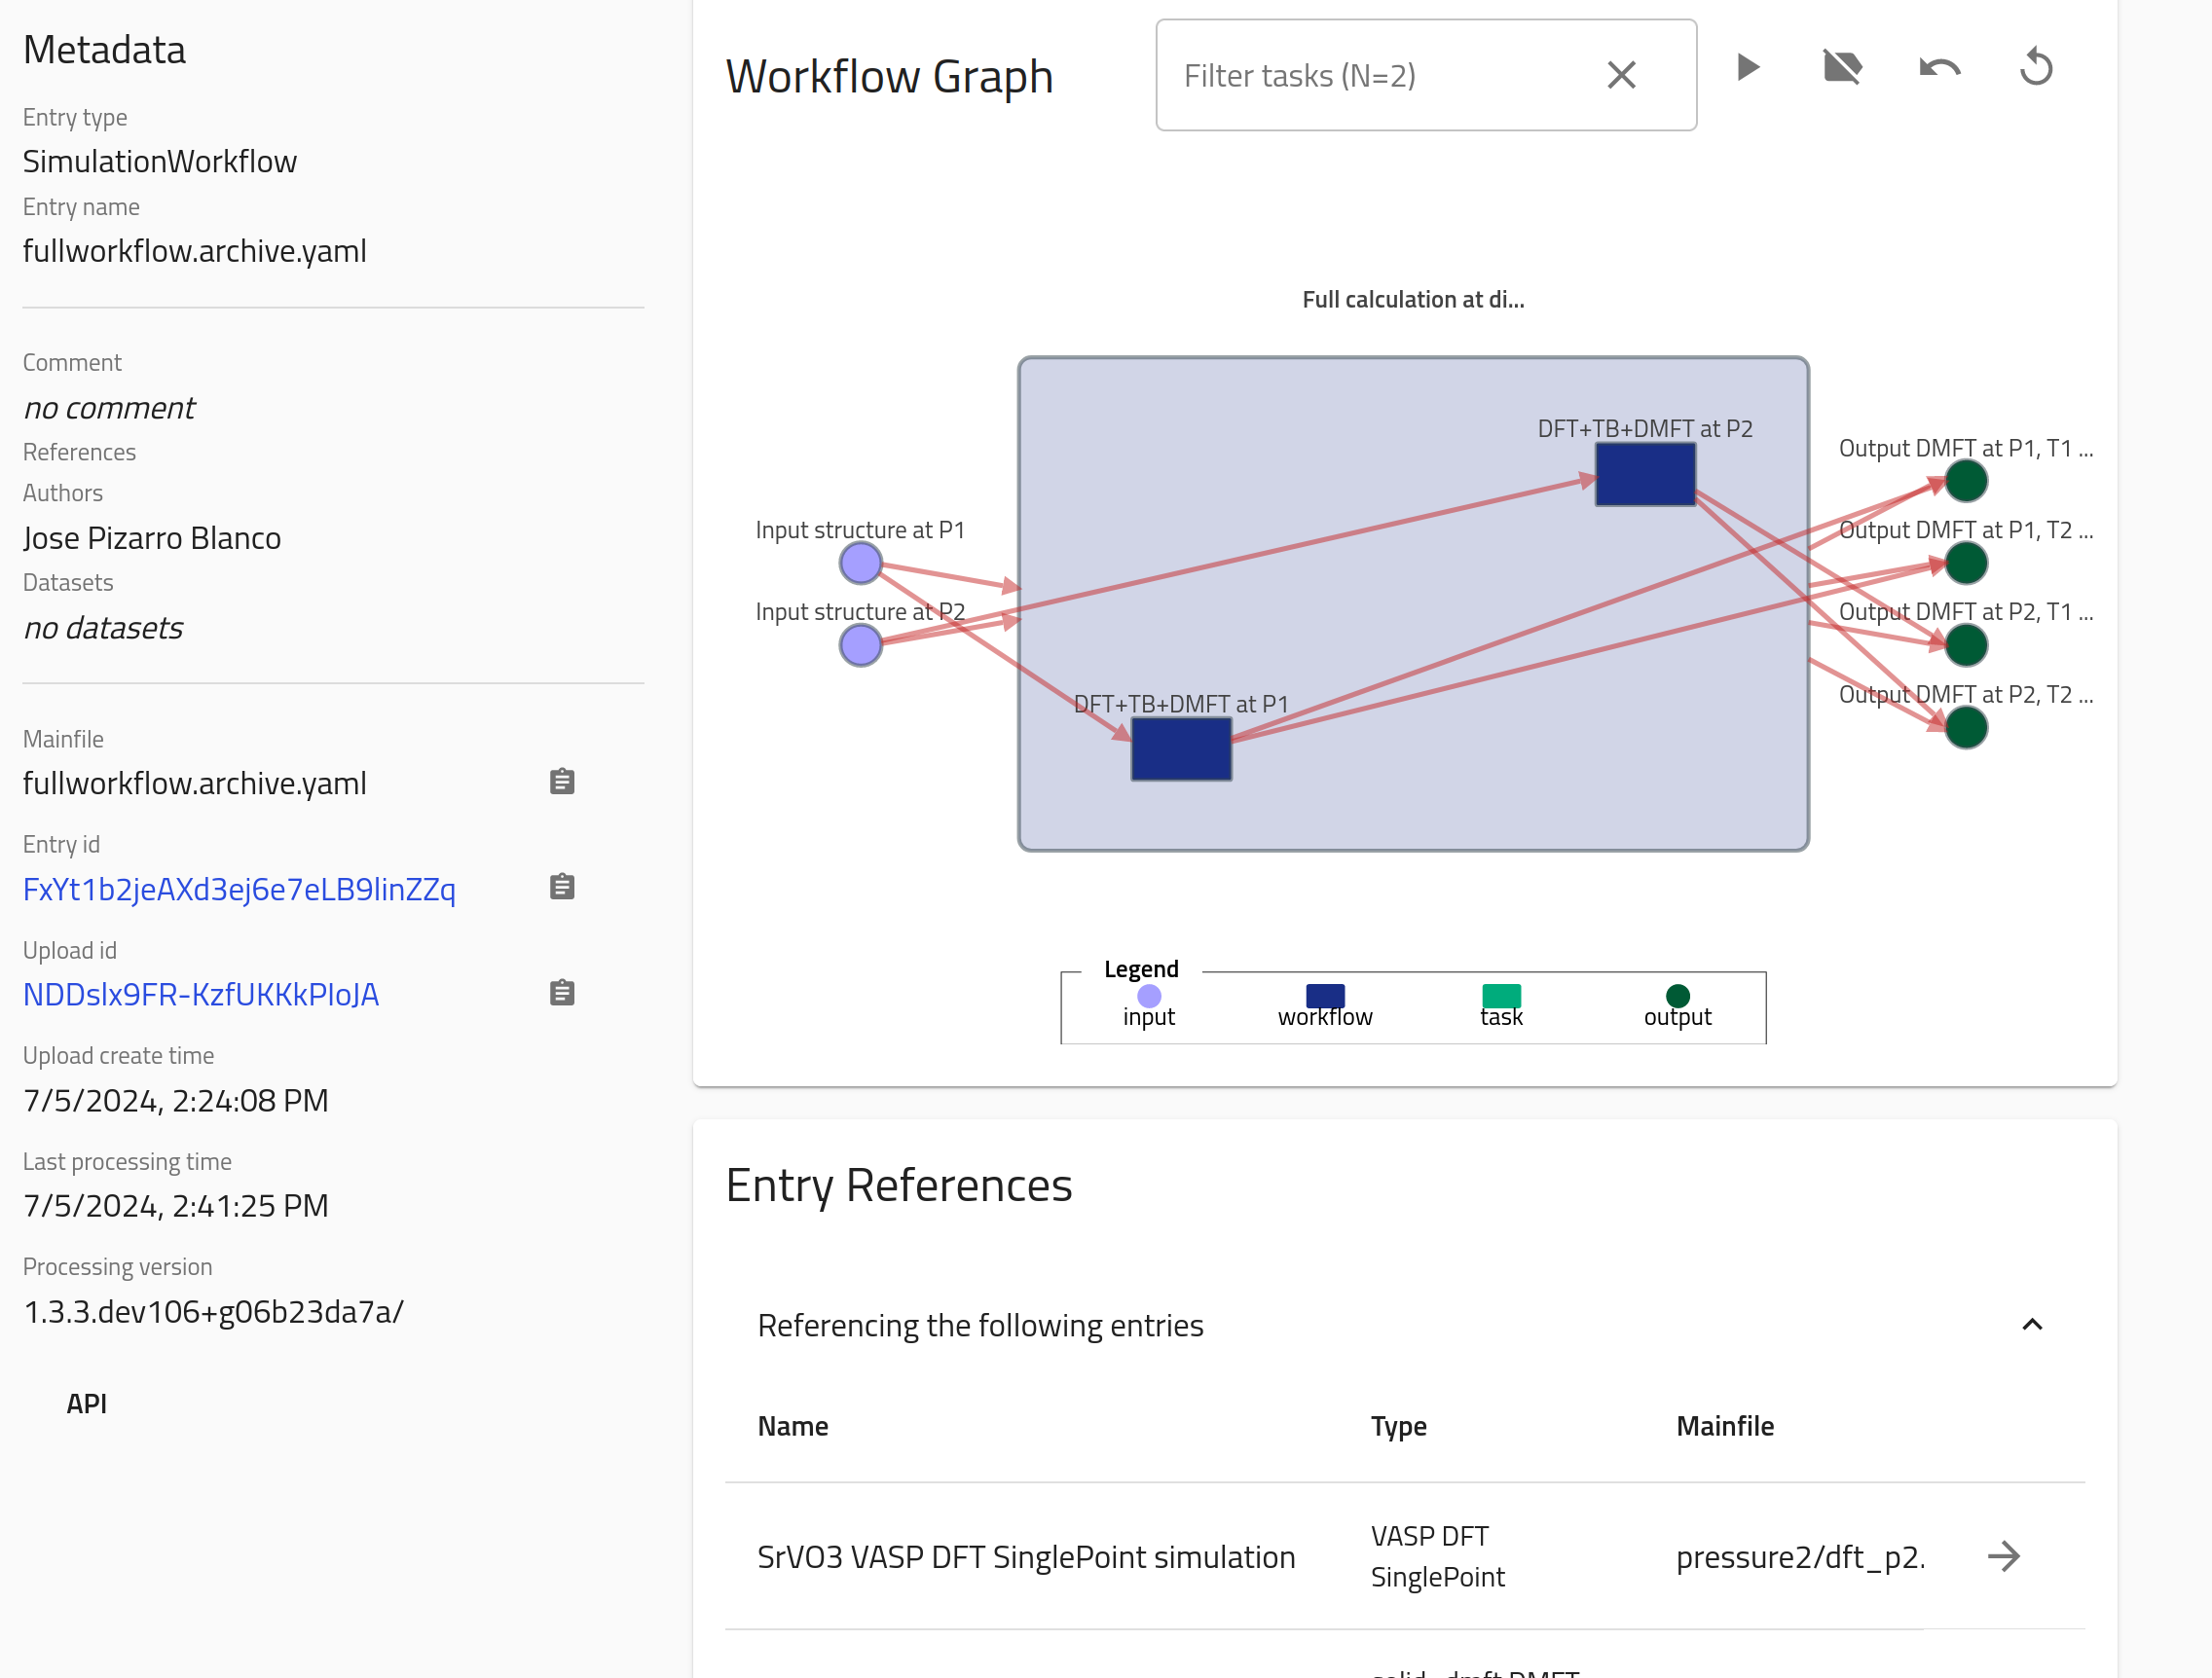Screen dimensions: 2212x1678
Task: Click the no comment text
Action: coord(109,408)
